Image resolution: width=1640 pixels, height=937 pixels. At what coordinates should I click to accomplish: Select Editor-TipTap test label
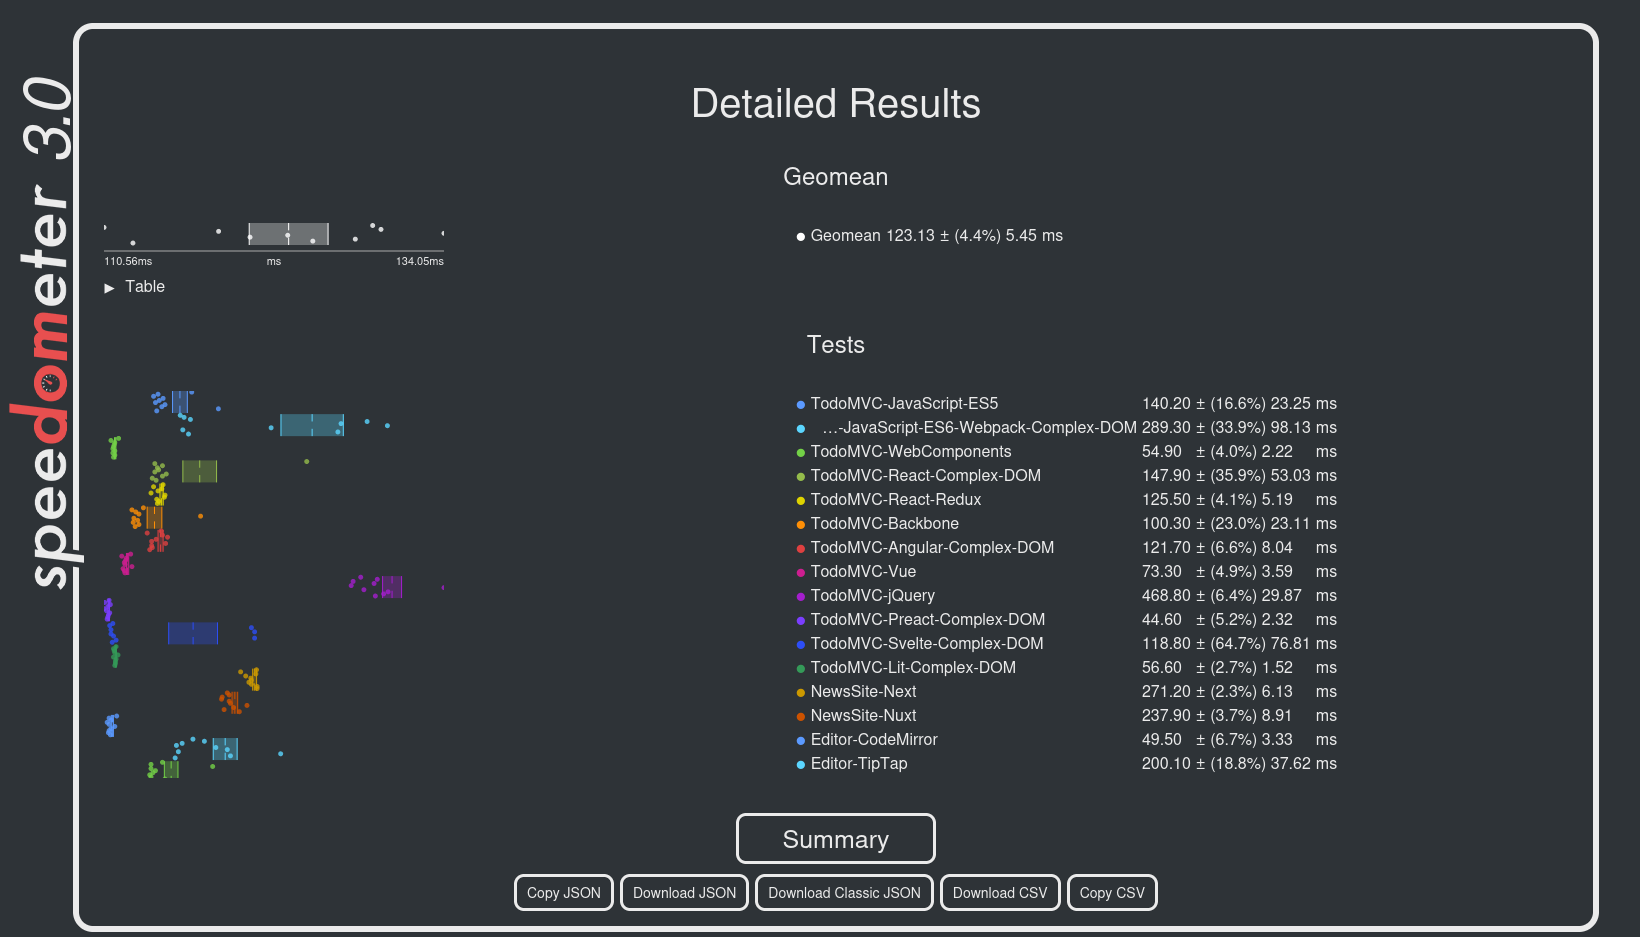coord(859,763)
